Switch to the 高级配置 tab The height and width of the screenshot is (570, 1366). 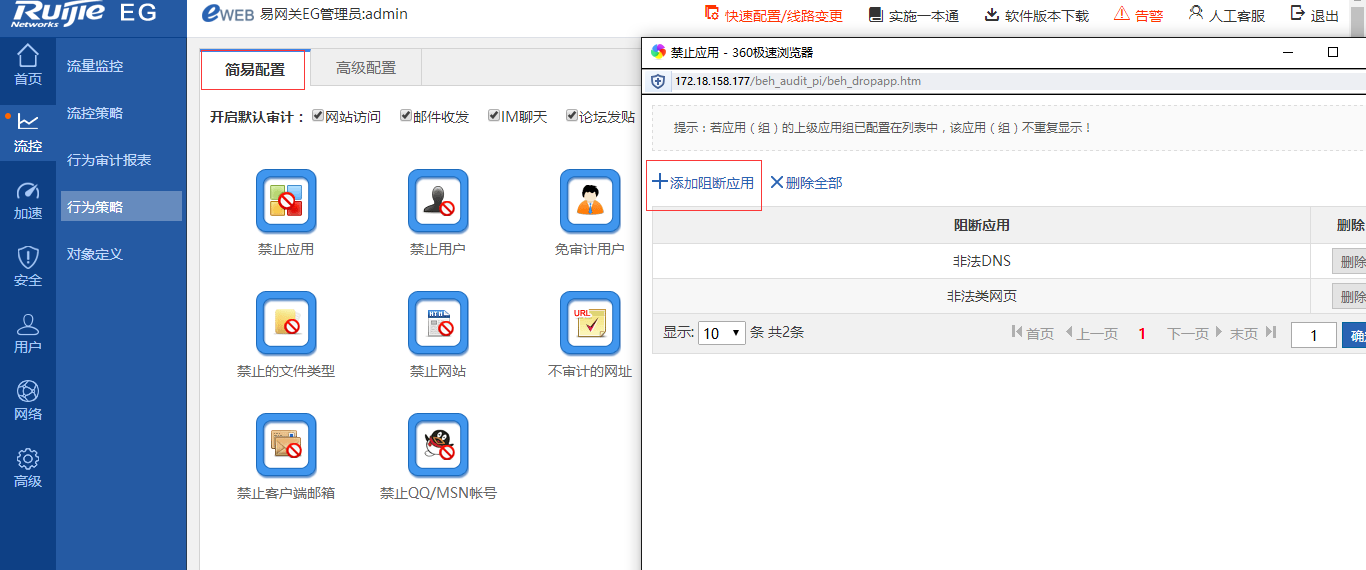click(366, 68)
